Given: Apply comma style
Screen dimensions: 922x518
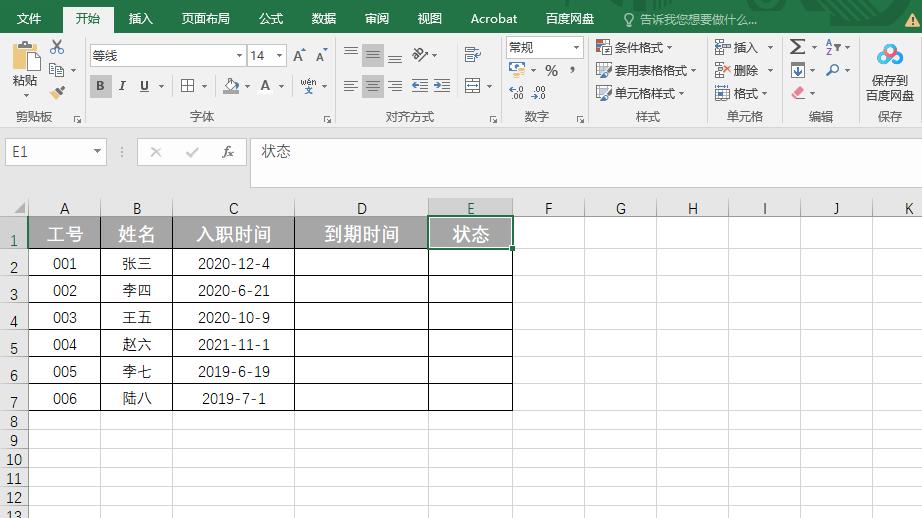Looking at the screenshot, I should [572, 71].
